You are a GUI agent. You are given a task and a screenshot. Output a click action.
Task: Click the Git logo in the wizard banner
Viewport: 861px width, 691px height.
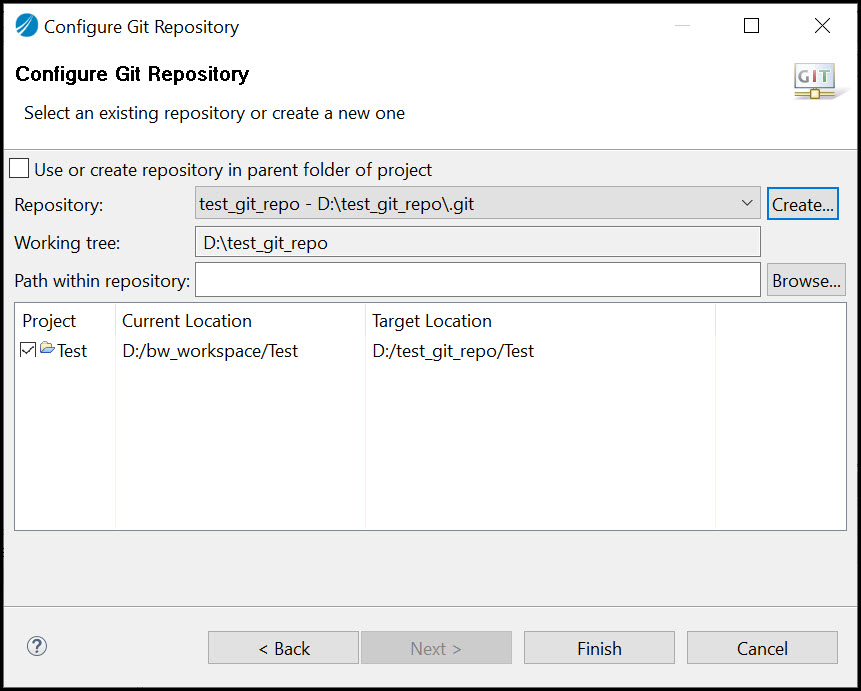point(814,80)
